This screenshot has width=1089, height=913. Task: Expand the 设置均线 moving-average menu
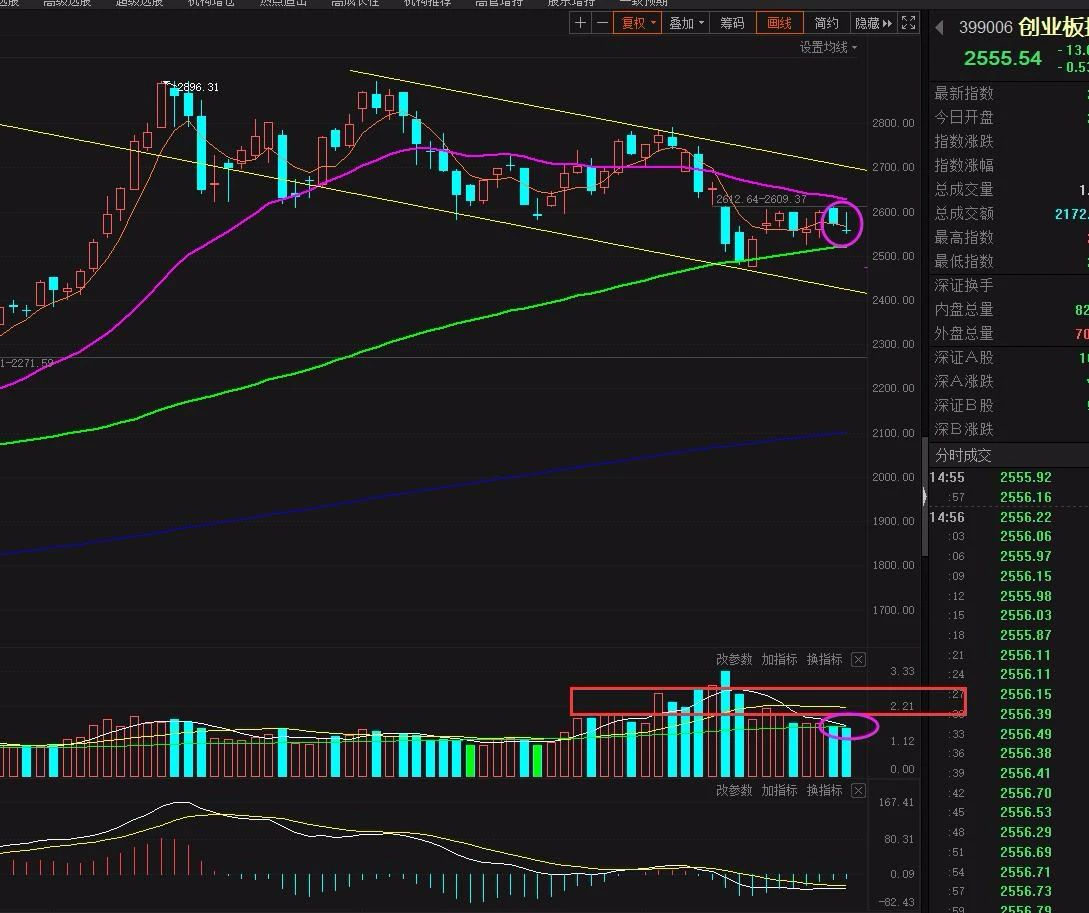[x=828, y=47]
